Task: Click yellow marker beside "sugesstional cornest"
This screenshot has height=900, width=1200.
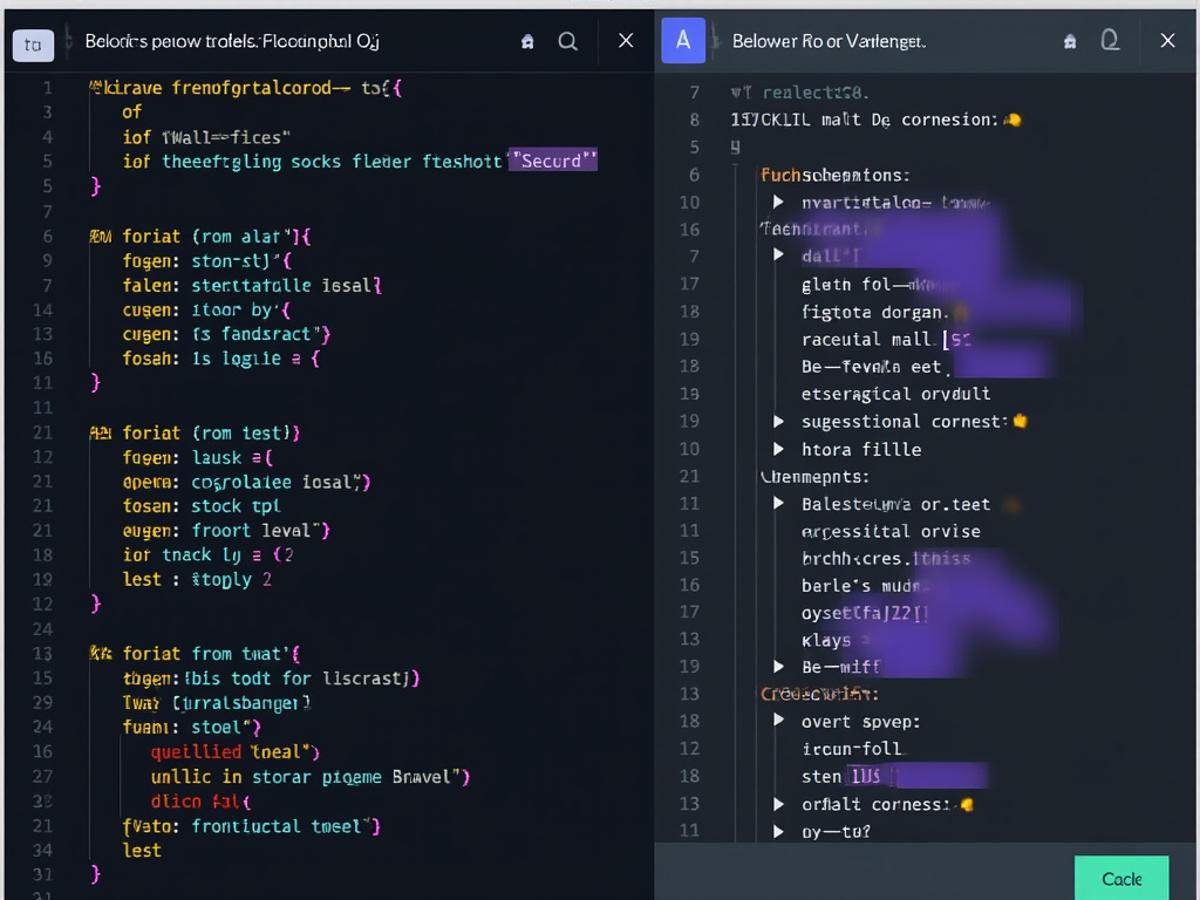Action: tap(1020, 421)
